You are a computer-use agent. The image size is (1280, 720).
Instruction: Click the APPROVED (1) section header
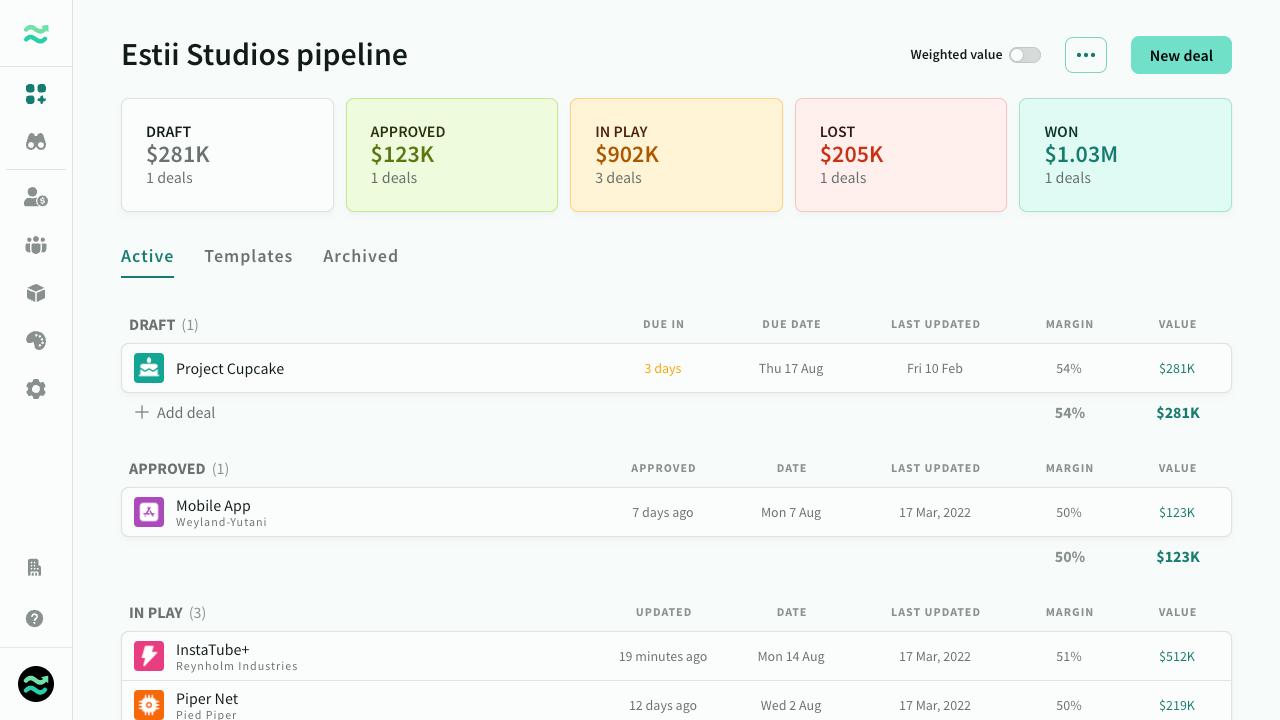tap(179, 468)
